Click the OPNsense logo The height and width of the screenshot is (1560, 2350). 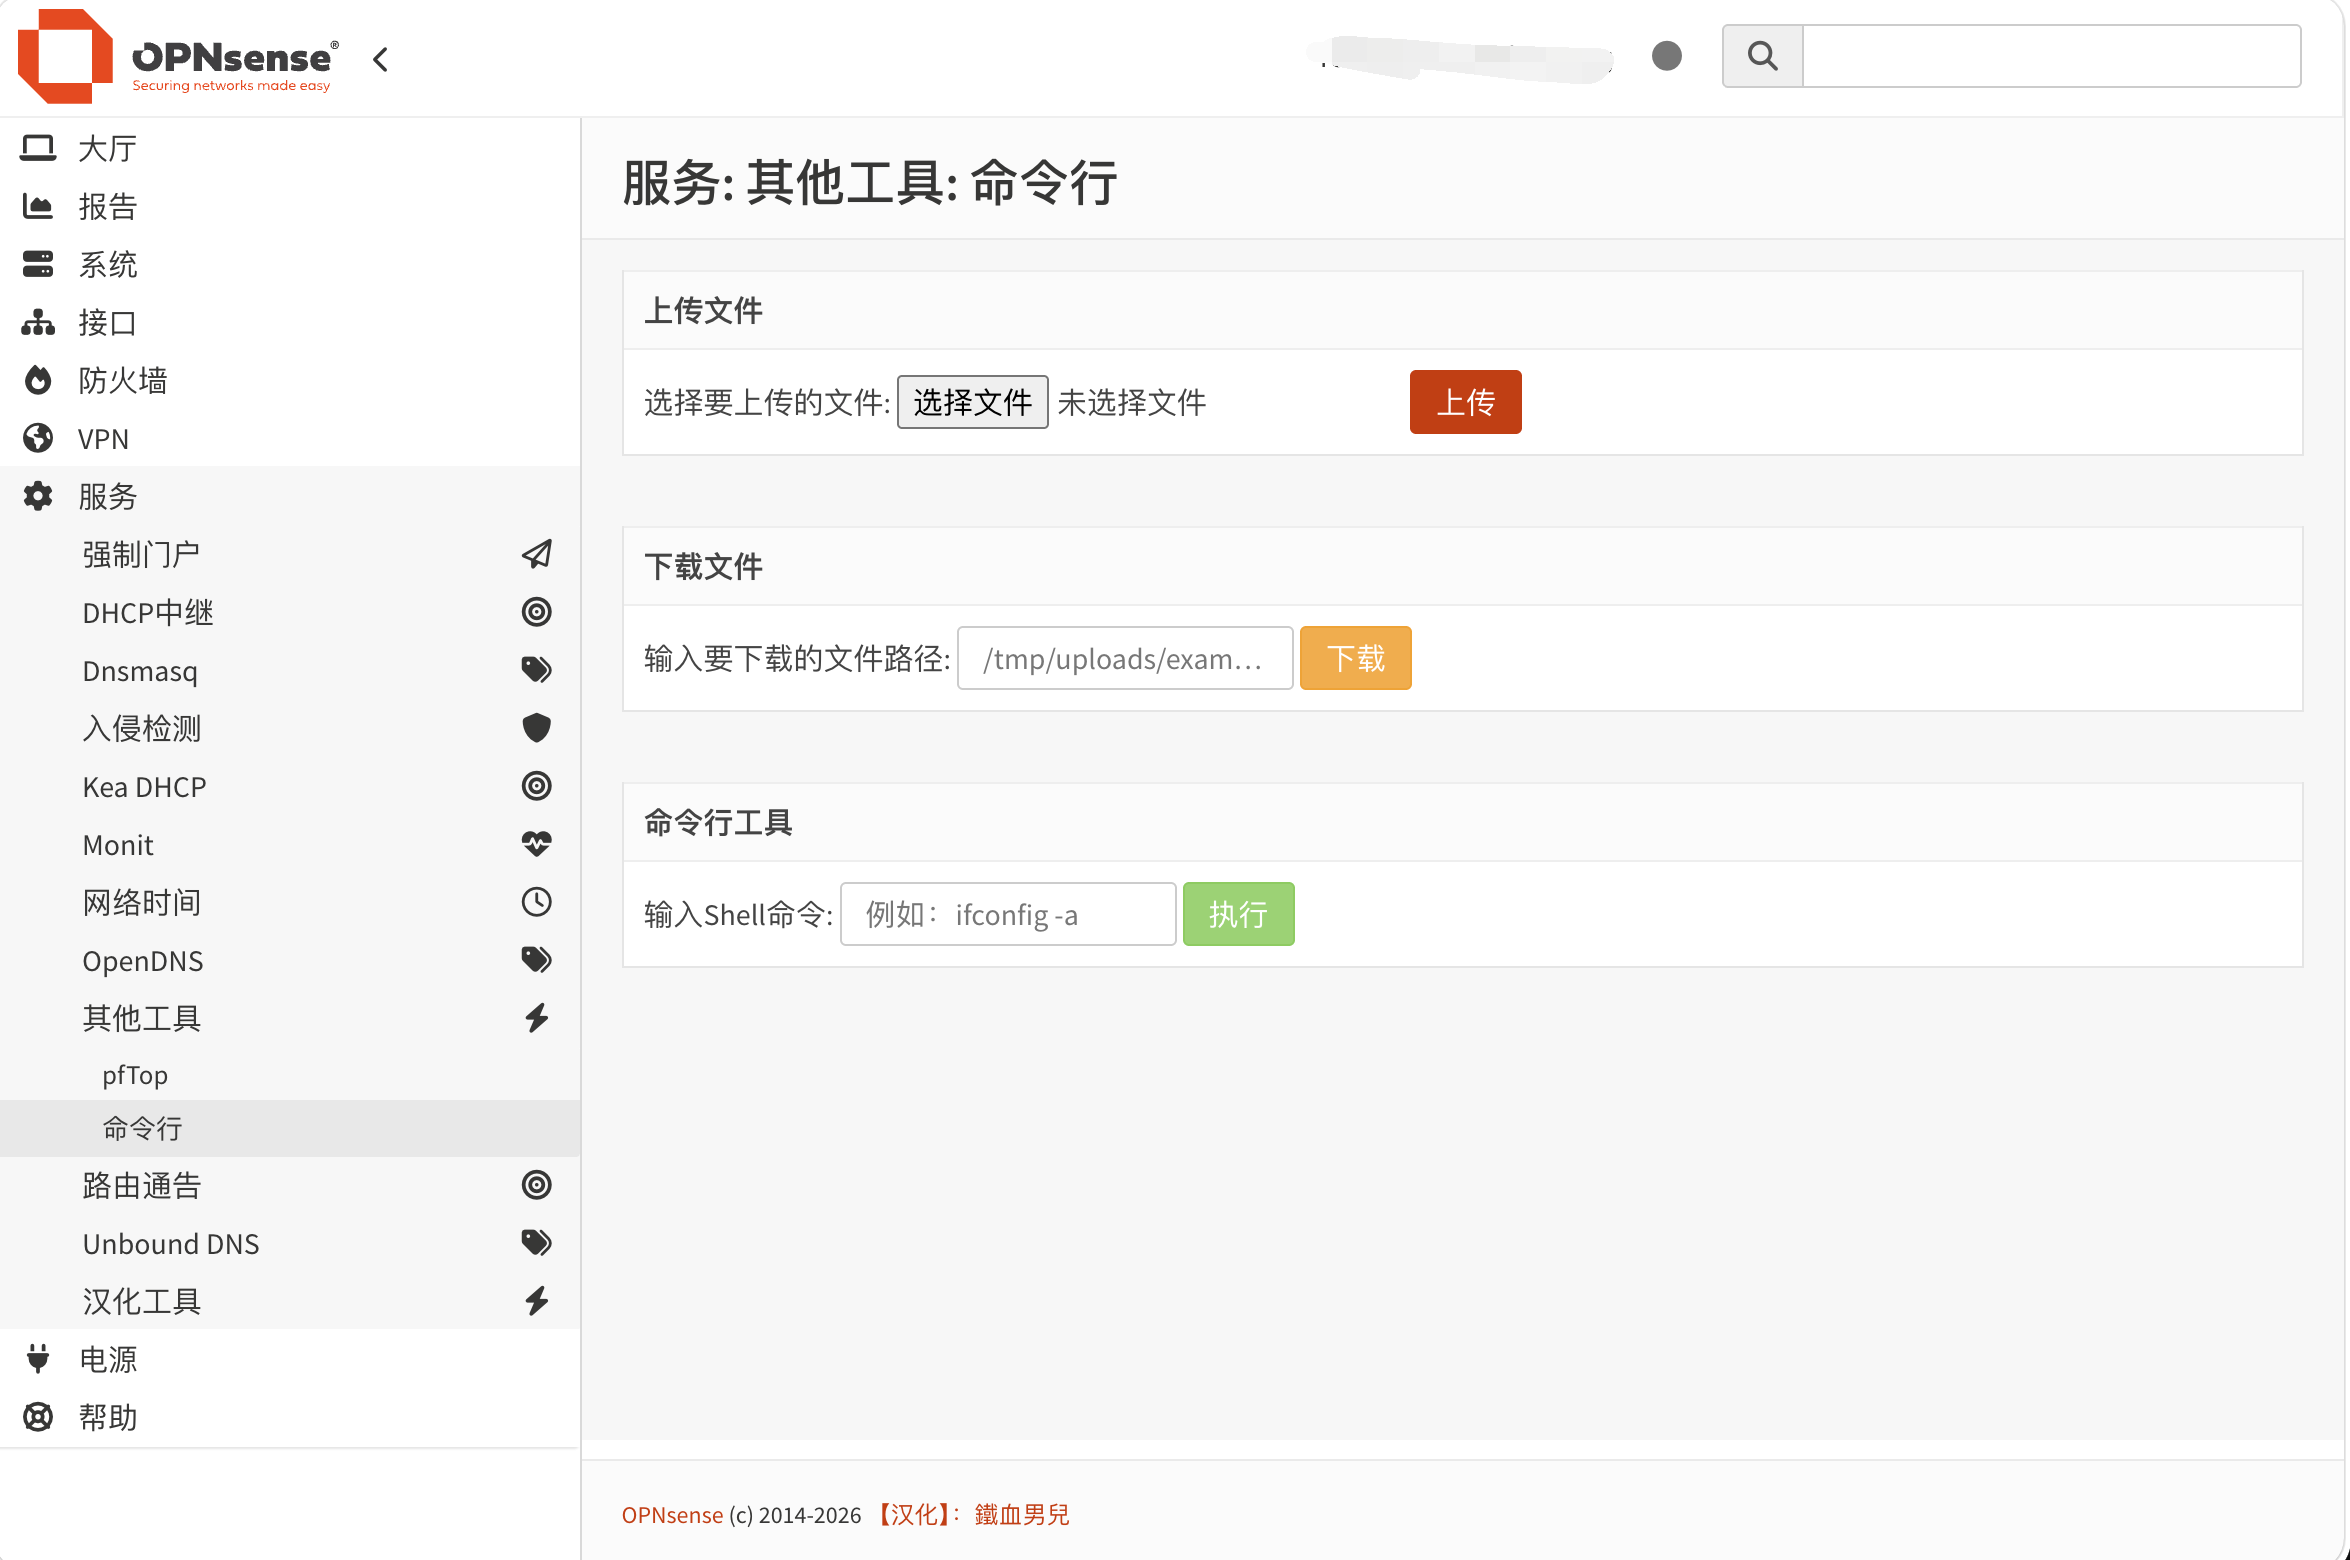[x=178, y=56]
